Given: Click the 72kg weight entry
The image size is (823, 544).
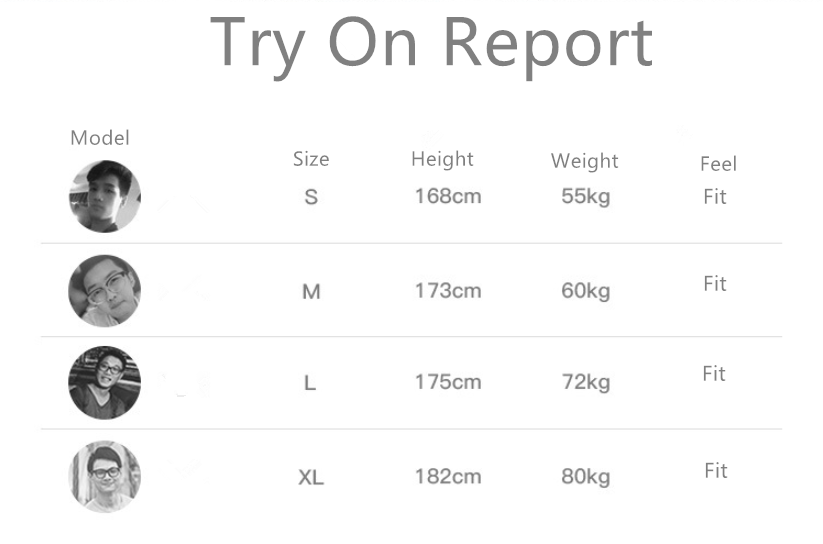Looking at the screenshot, I should click(x=585, y=383).
